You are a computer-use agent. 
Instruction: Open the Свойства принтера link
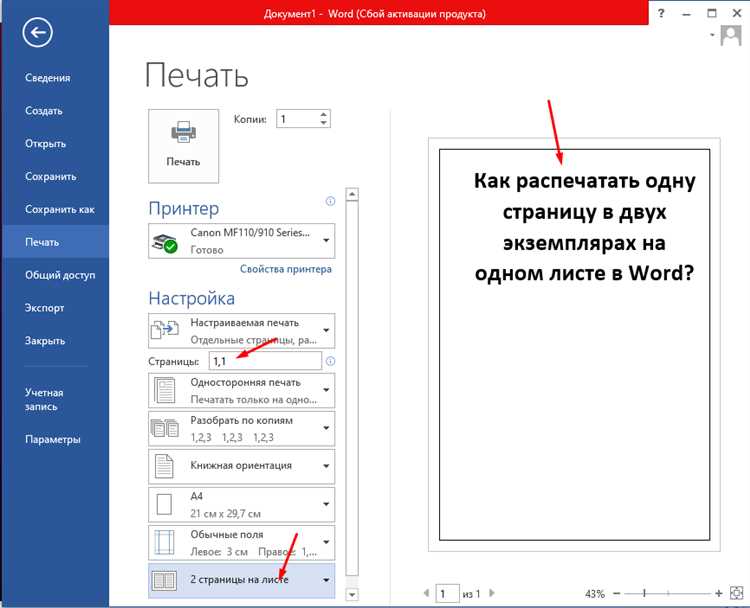pos(286,269)
